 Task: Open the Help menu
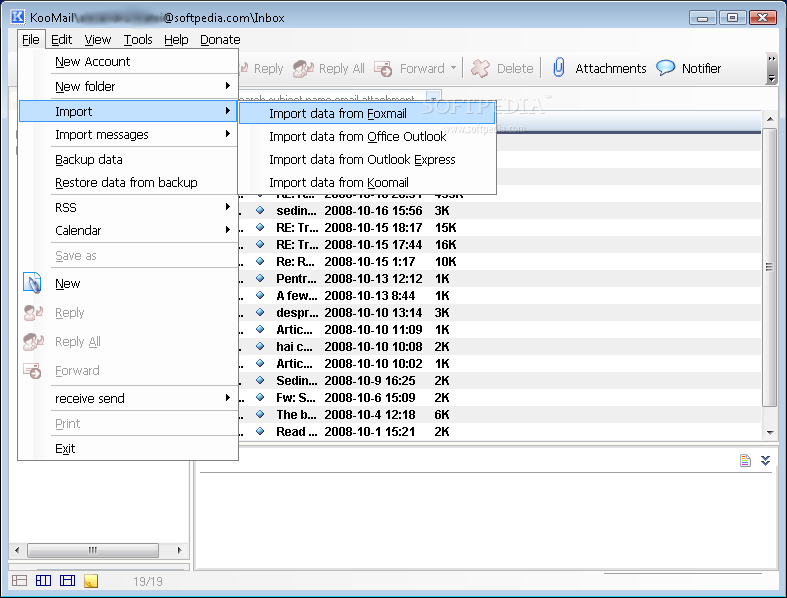176,39
